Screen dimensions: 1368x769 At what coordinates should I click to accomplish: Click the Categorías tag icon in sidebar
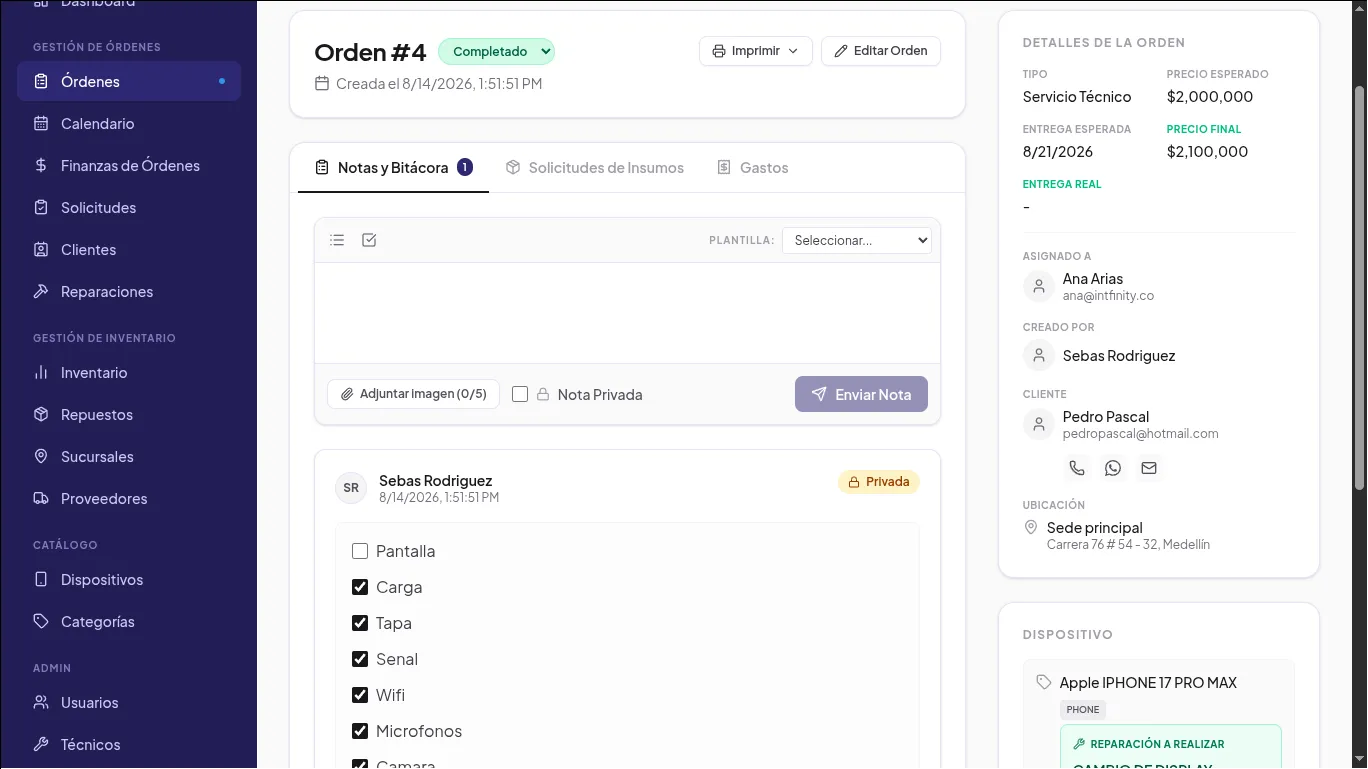[41, 622]
